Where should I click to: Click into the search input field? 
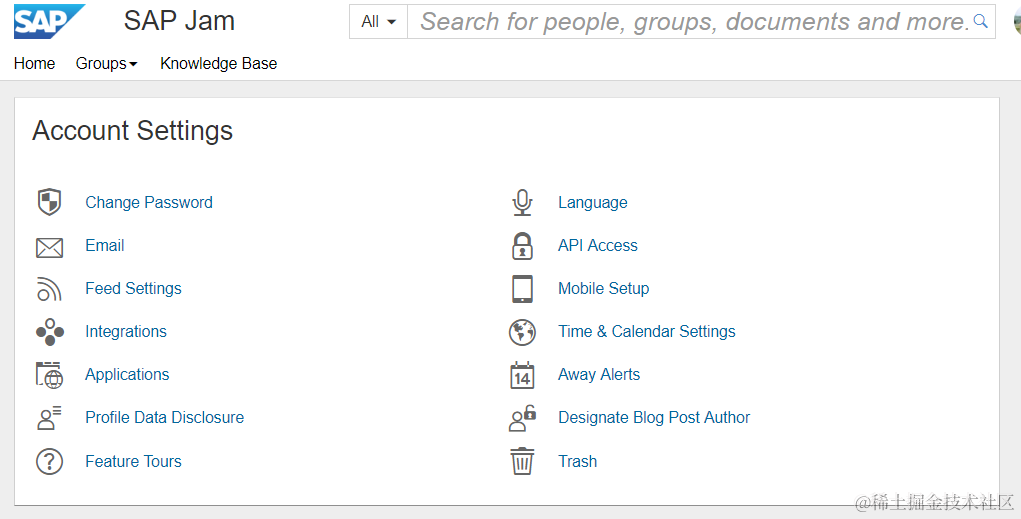(x=690, y=21)
